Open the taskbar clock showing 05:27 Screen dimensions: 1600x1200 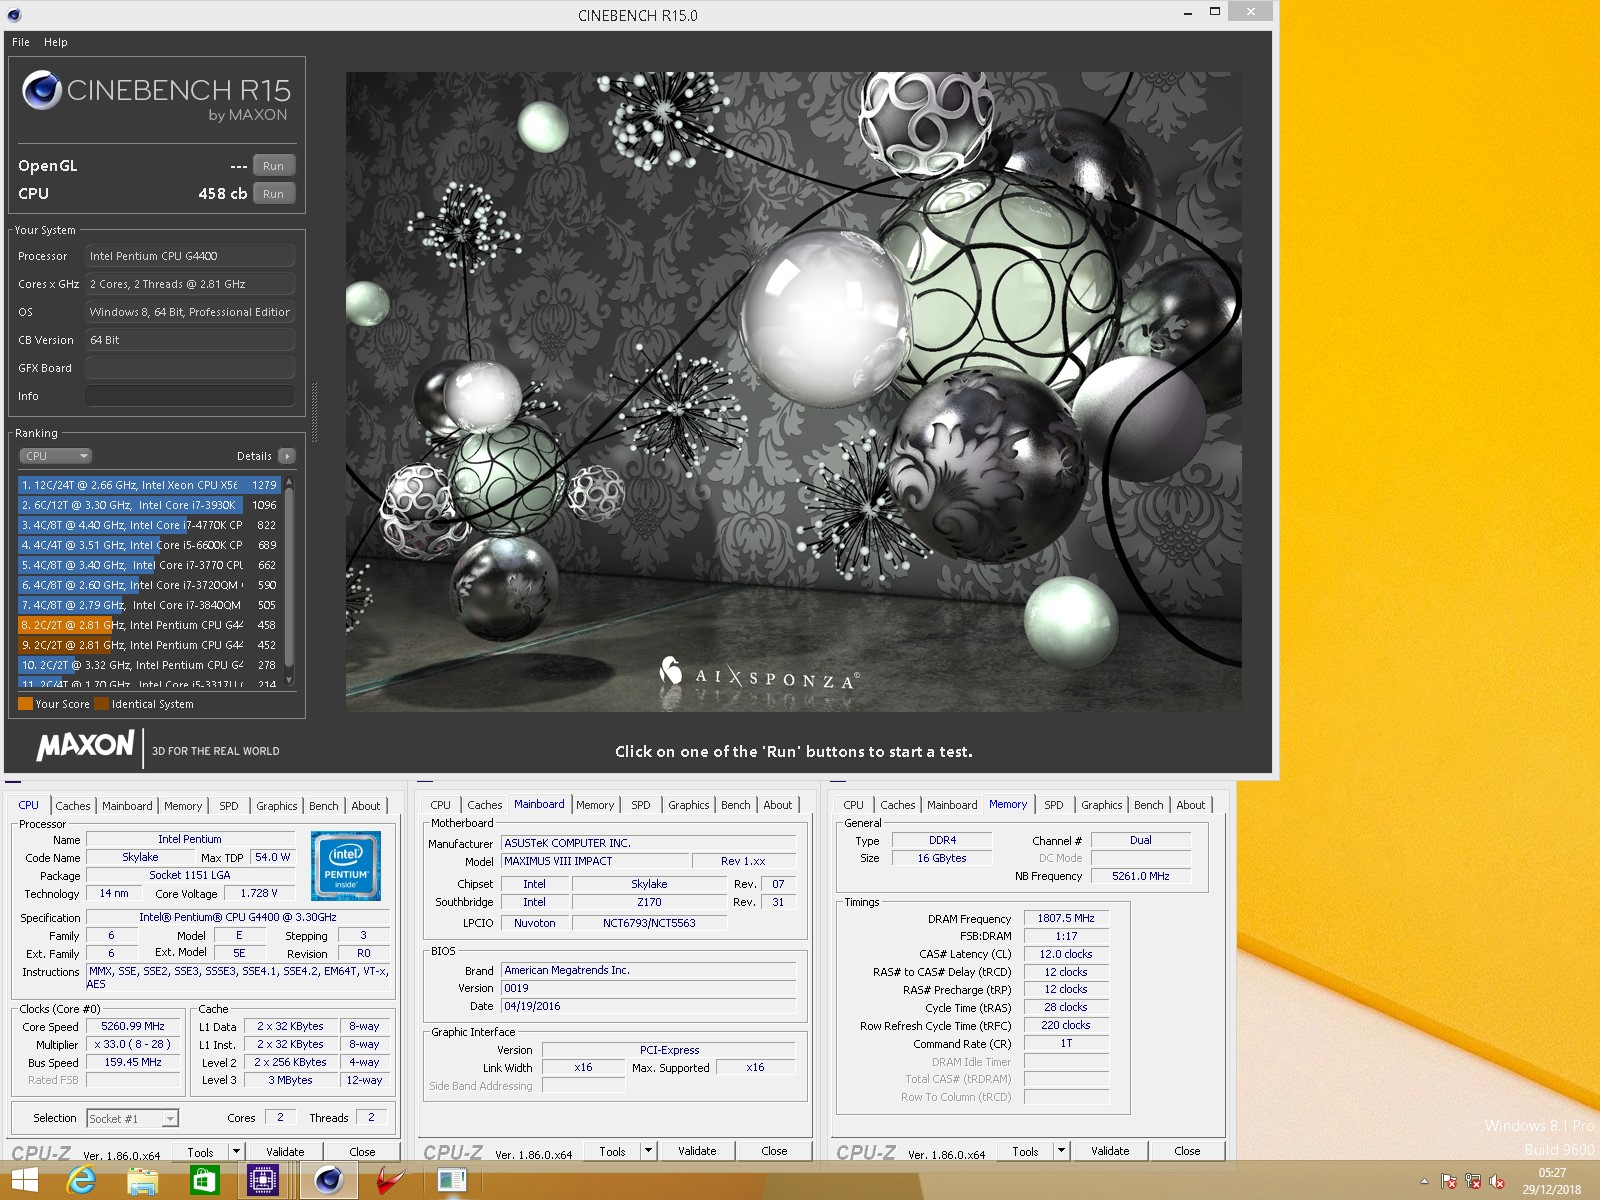coord(1552,1181)
